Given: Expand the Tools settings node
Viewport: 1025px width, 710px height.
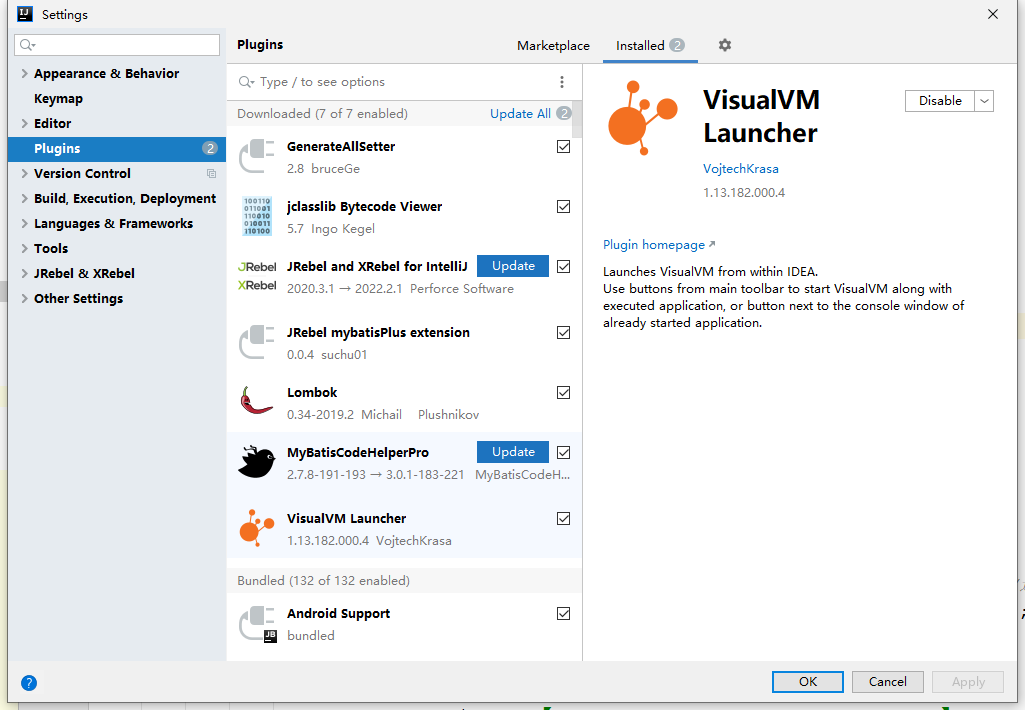Looking at the screenshot, I should coord(24,248).
